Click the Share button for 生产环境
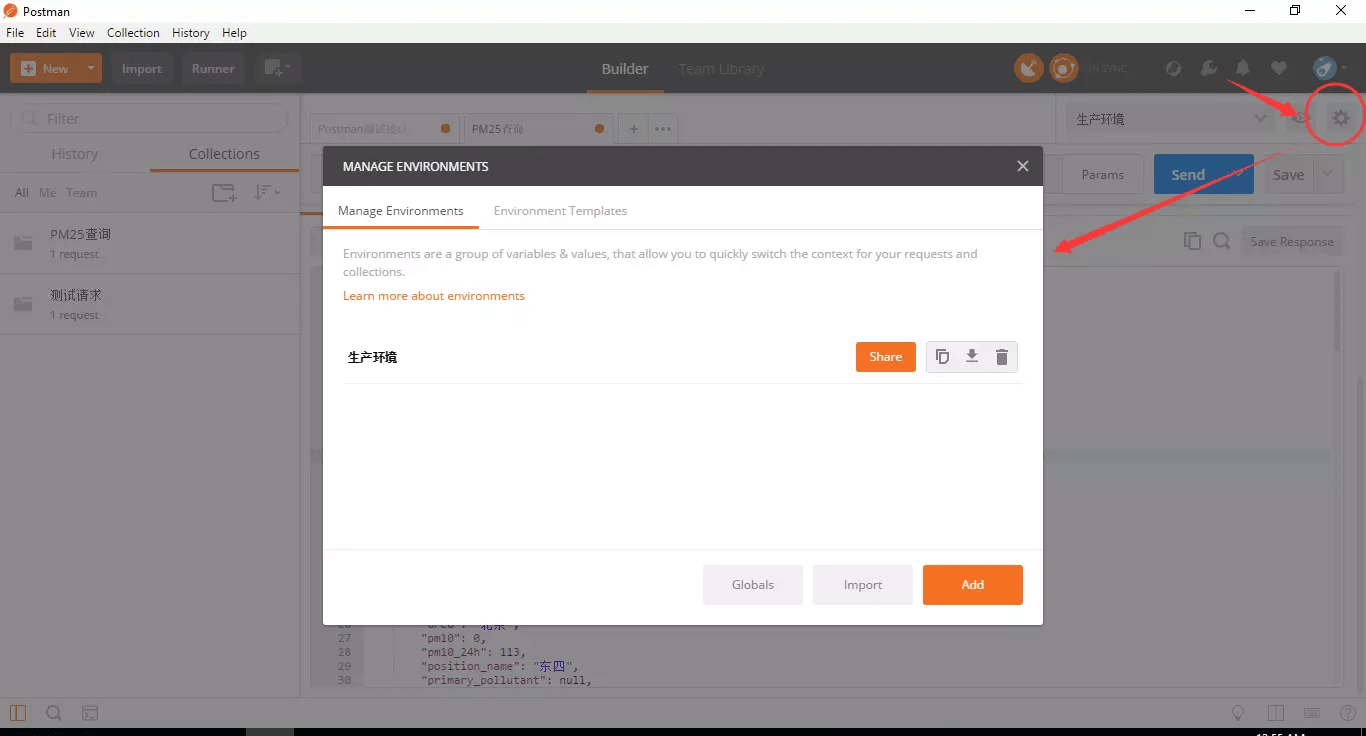This screenshot has height=736, width=1366. coord(886,357)
